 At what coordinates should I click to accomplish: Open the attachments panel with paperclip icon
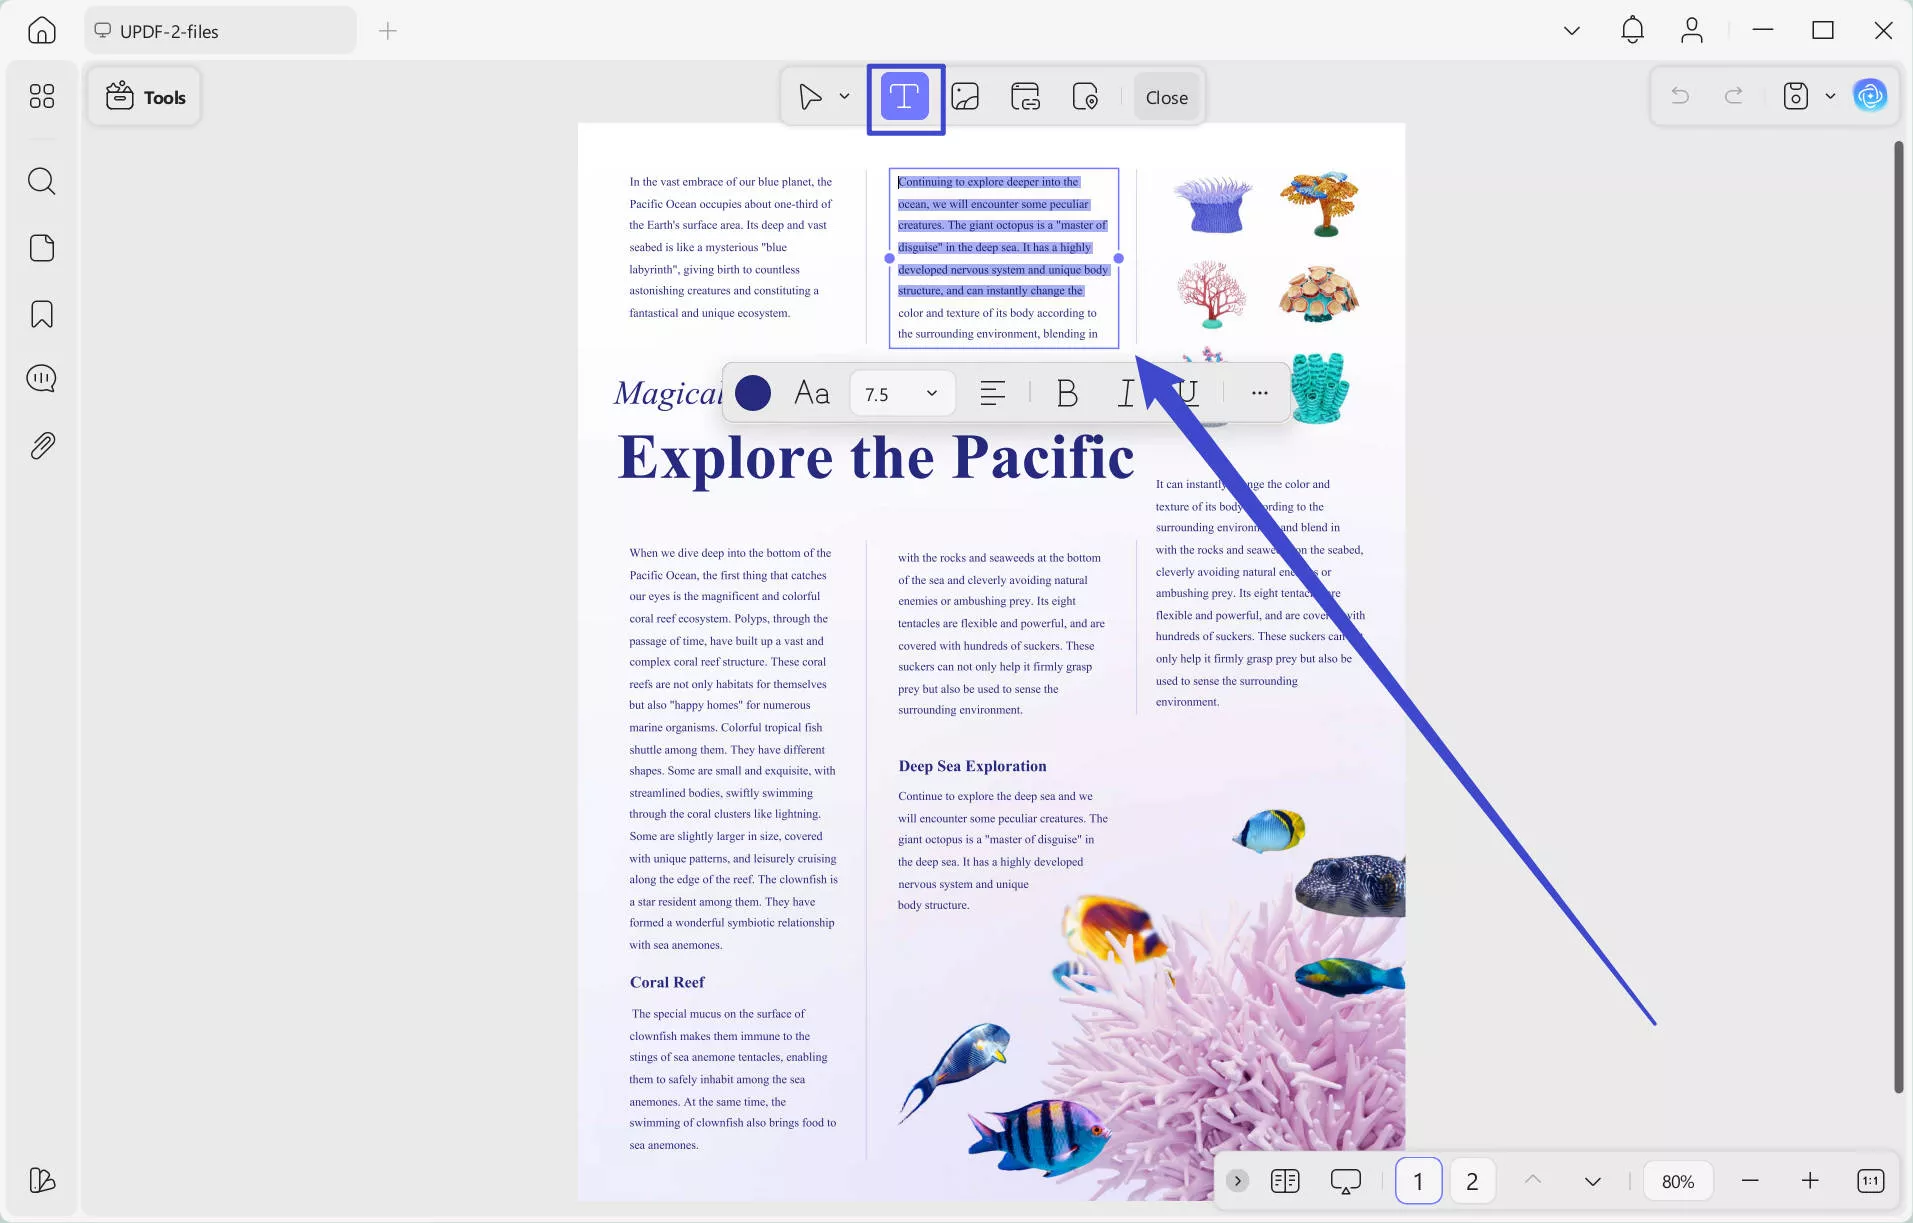click(41, 445)
